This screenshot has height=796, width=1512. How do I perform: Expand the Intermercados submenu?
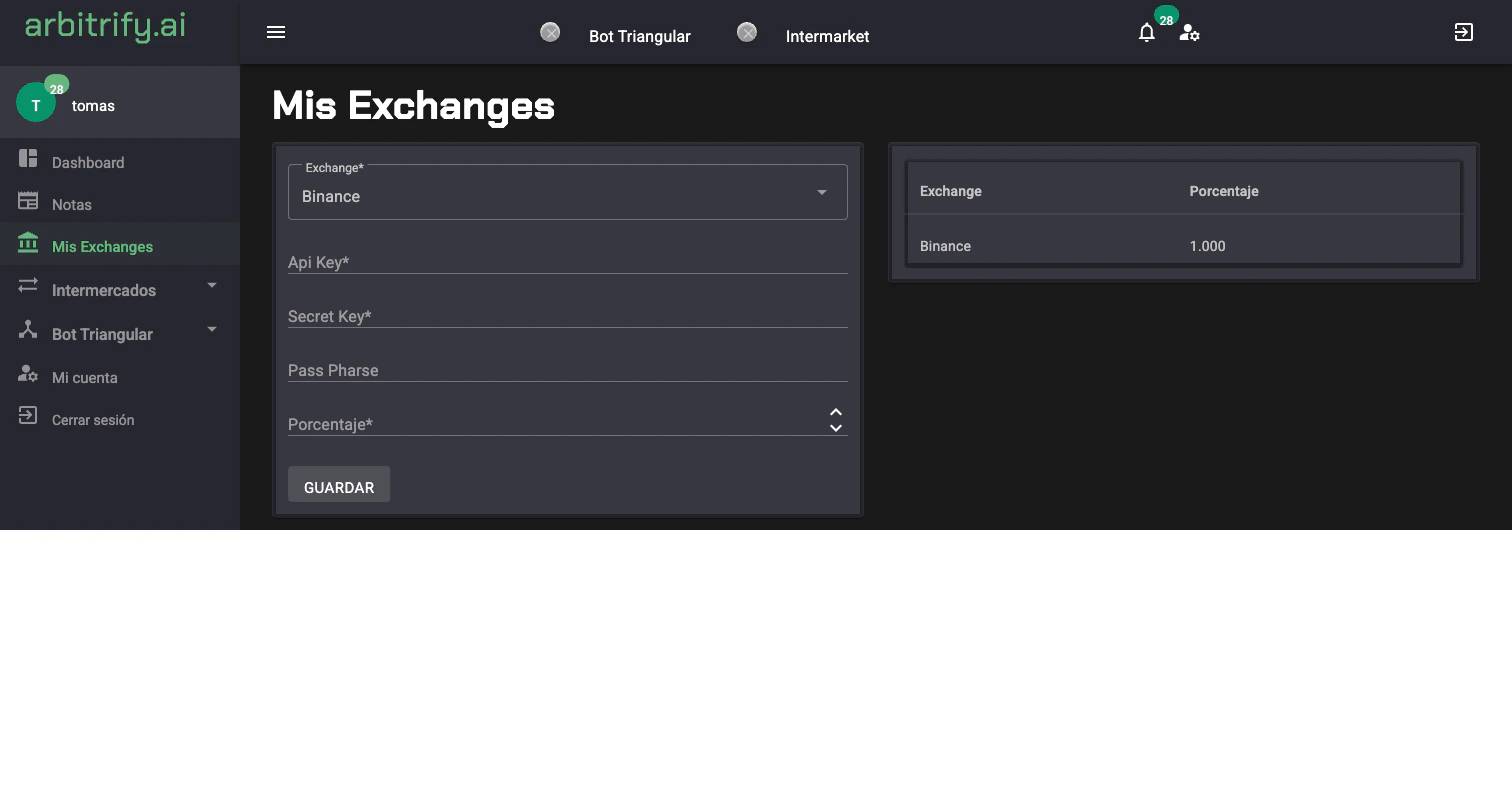pyautogui.click(x=211, y=285)
